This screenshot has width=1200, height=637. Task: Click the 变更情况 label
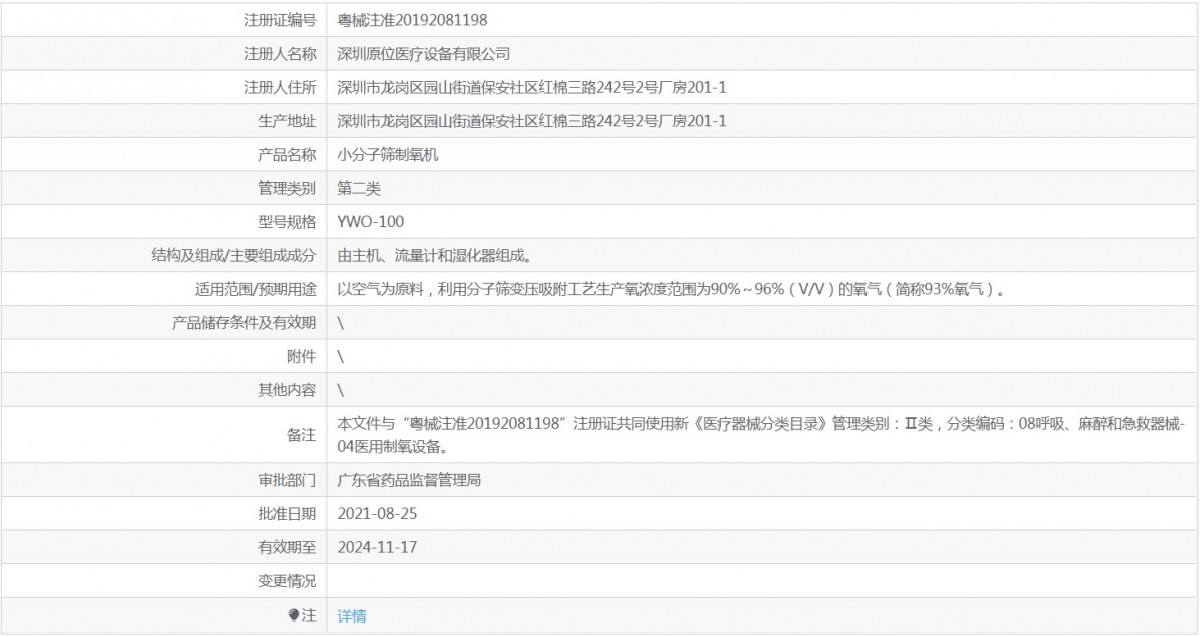(x=287, y=581)
